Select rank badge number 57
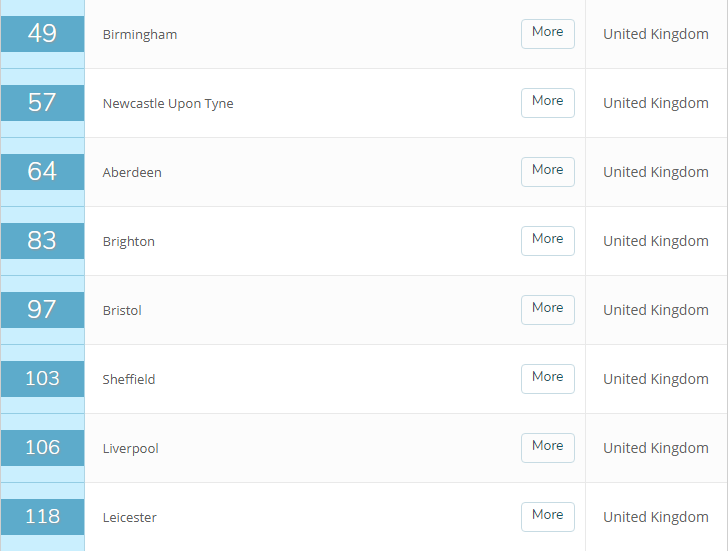This screenshot has width=728, height=551. click(x=42, y=103)
